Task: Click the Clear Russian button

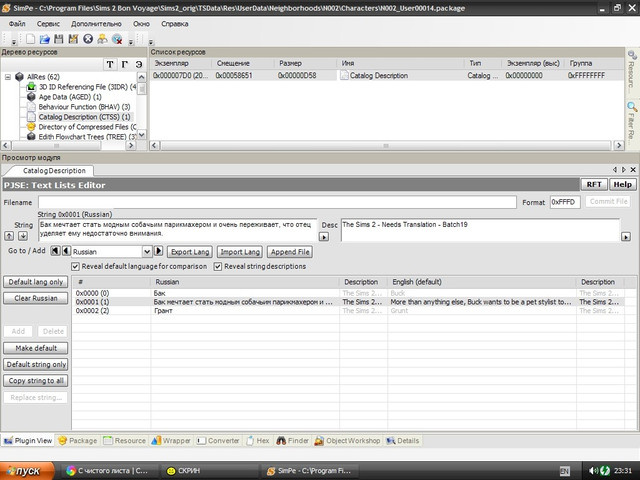Action: pyautogui.click(x=36, y=298)
